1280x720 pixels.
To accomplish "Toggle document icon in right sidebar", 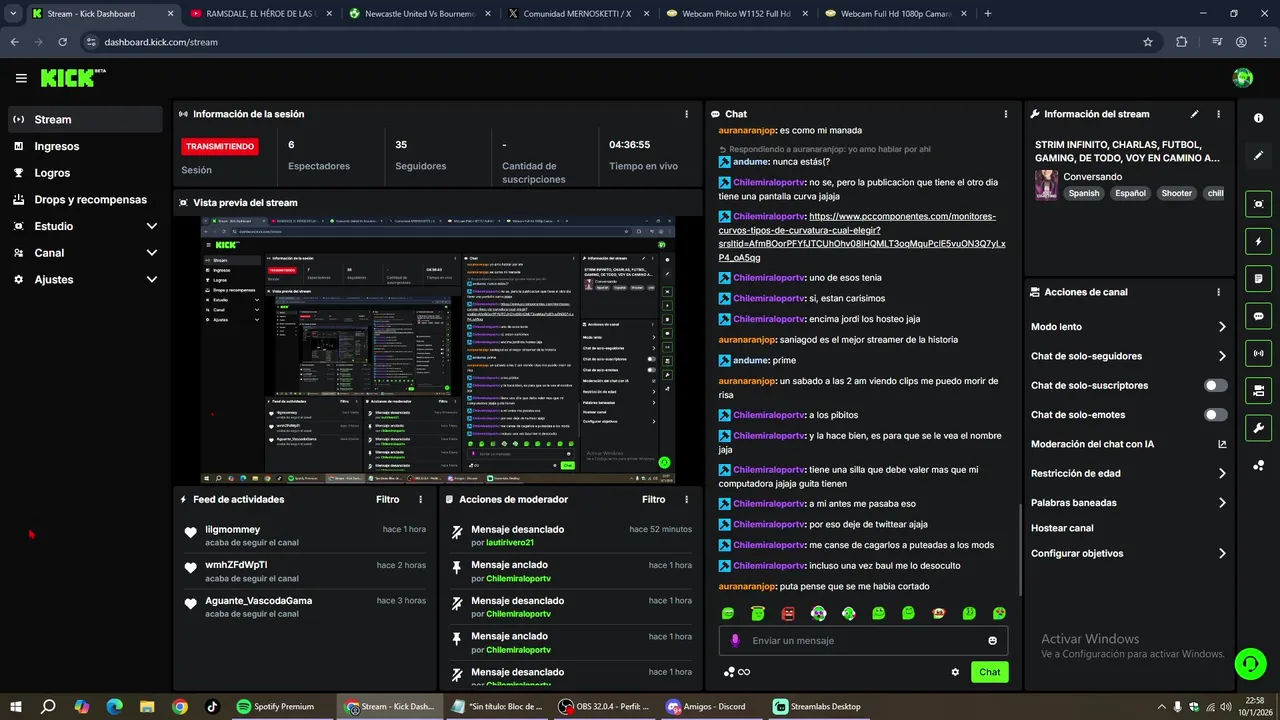I will [x=1258, y=278].
